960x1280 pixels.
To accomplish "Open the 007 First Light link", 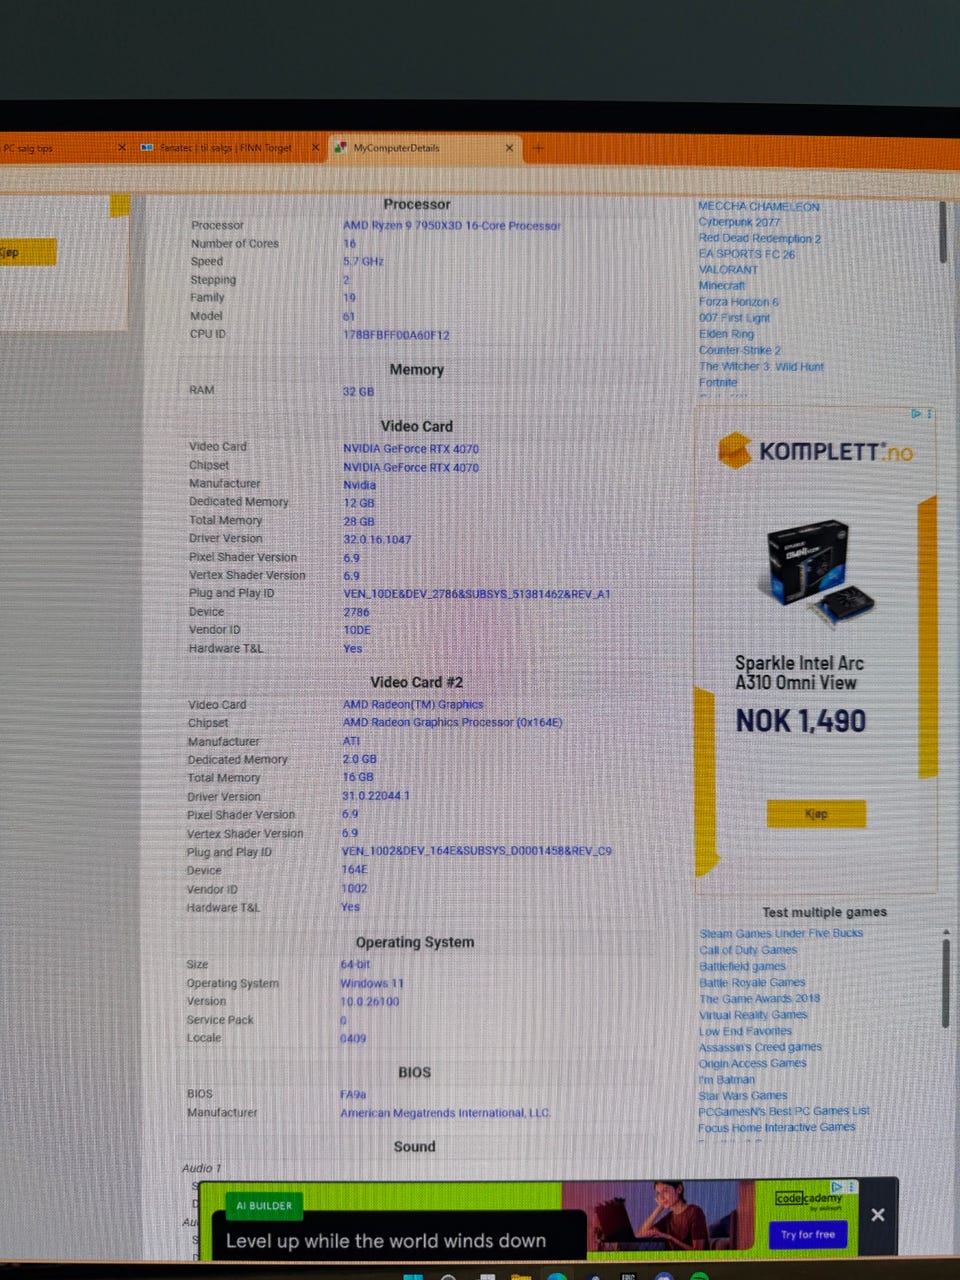I will pos(734,318).
